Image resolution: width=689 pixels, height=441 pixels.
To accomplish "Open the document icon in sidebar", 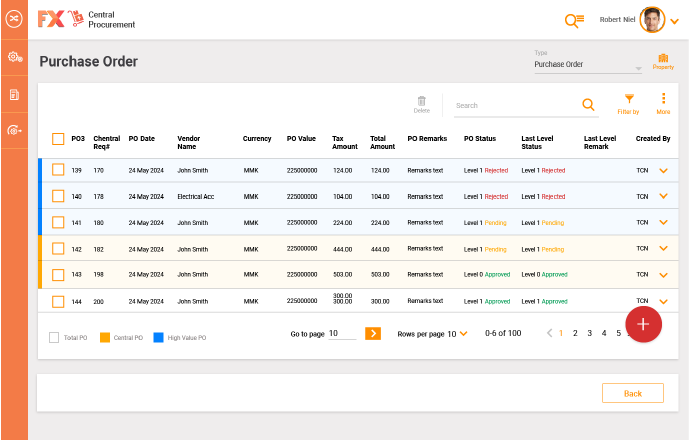I will [14, 94].
